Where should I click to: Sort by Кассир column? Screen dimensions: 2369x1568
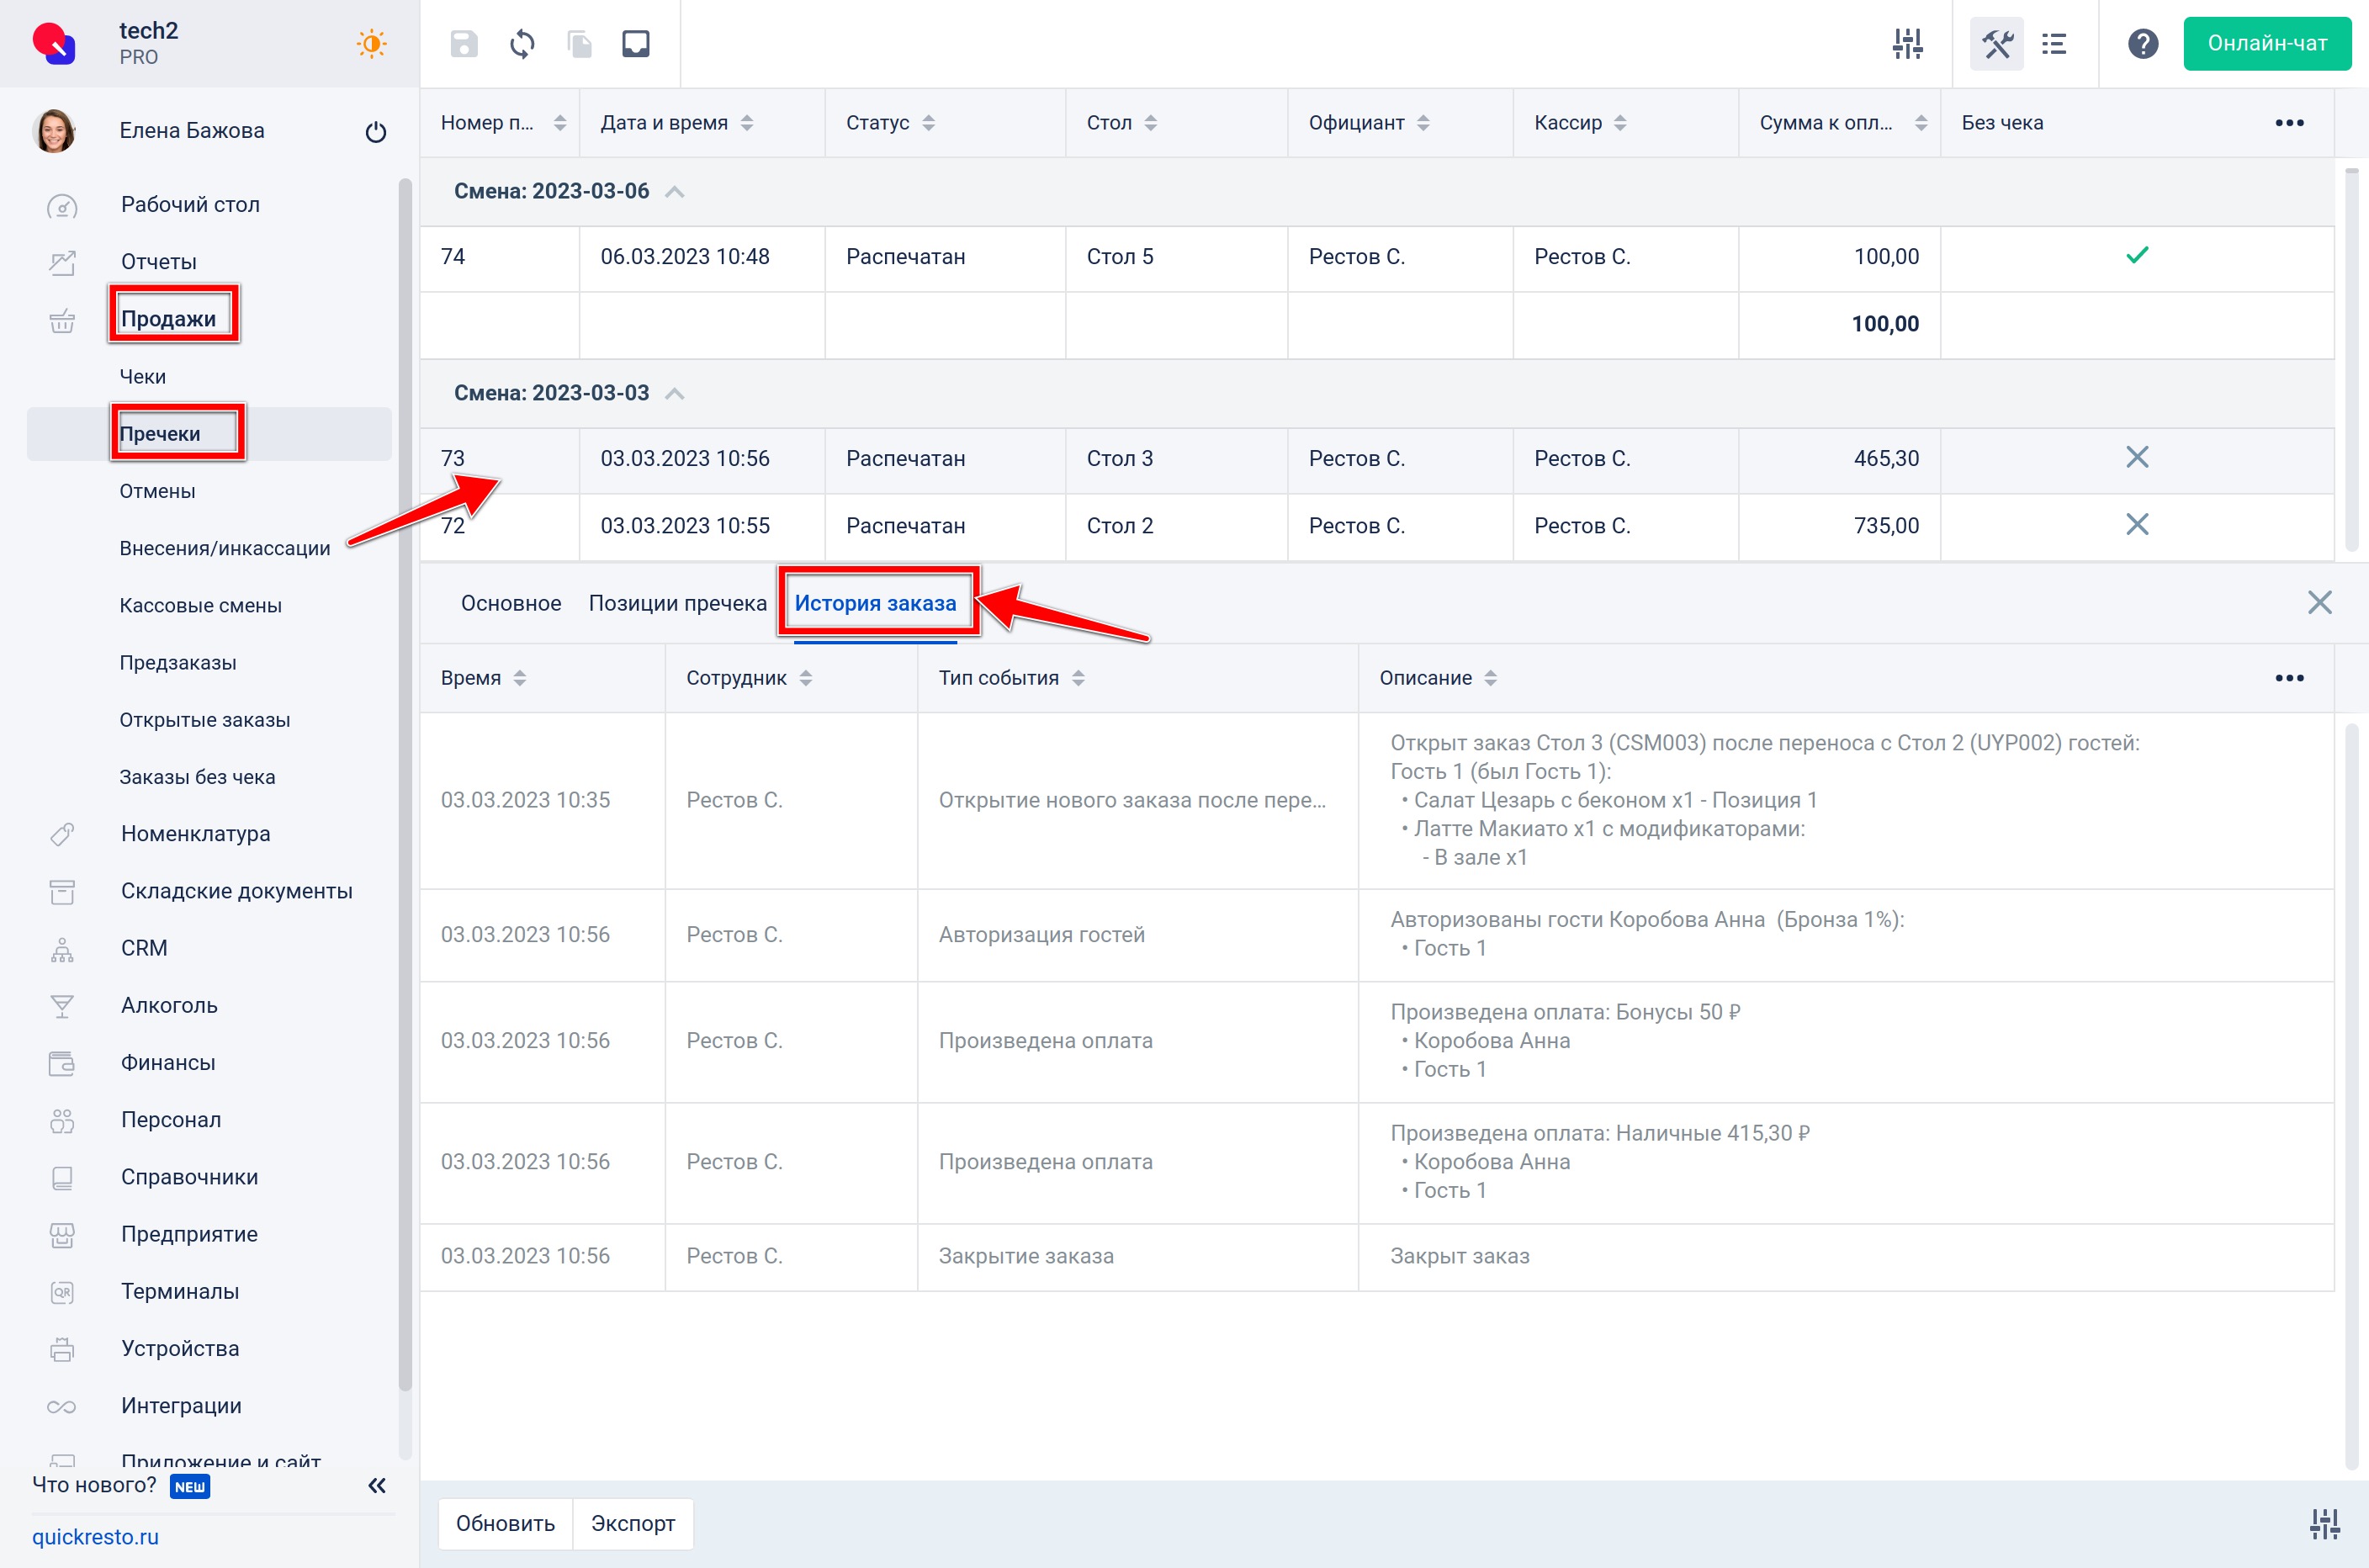click(x=1620, y=123)
